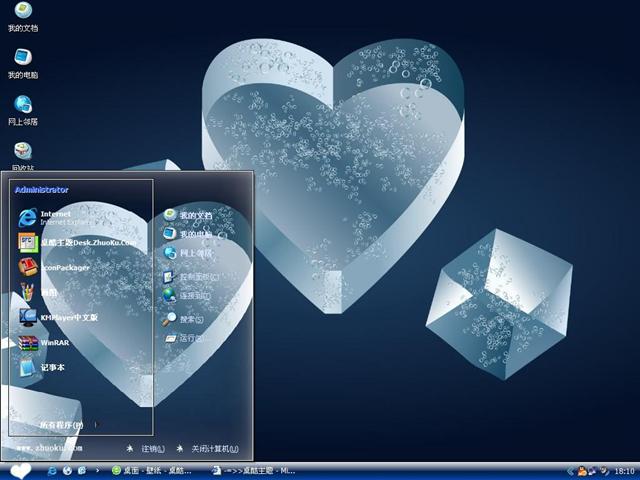Select 网上邻居 in Start menu right column
The width and height of the screenshot is (640, 480).
(x=188, y=253)
